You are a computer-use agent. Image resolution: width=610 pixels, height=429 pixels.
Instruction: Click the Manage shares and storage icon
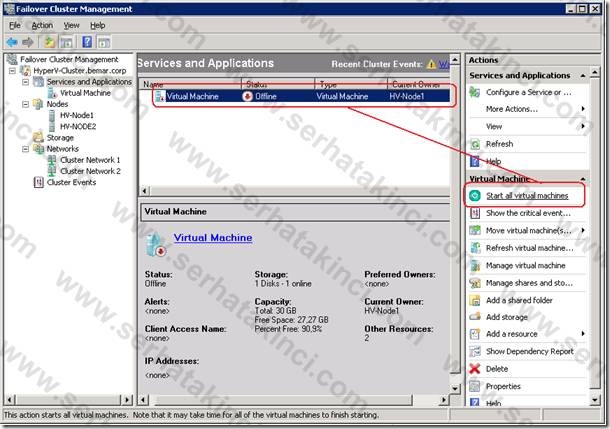point(475,283)
